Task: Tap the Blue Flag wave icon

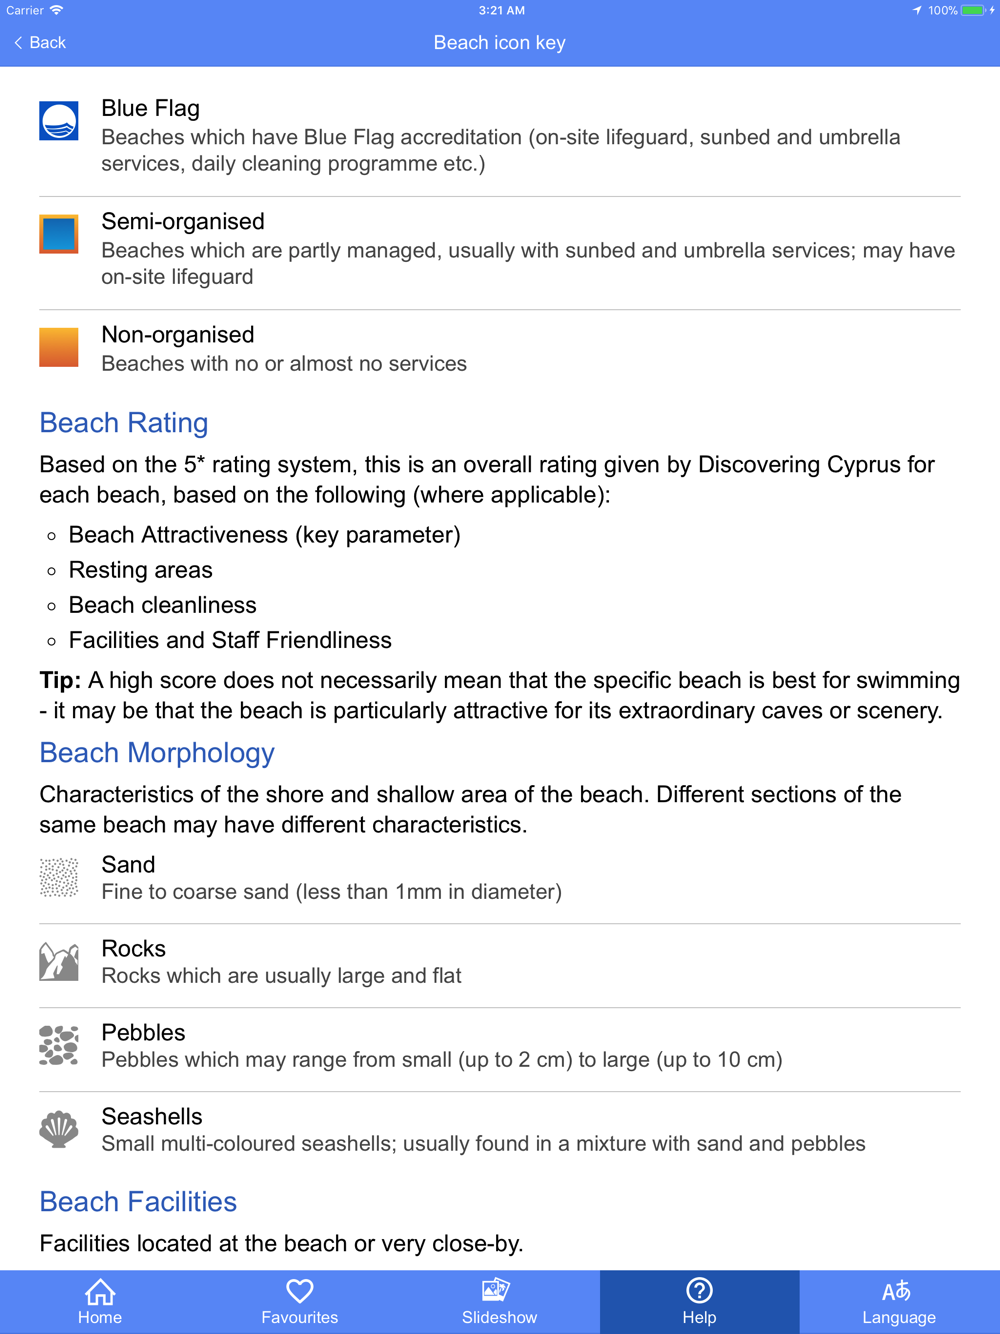Action: pos(59,121)
